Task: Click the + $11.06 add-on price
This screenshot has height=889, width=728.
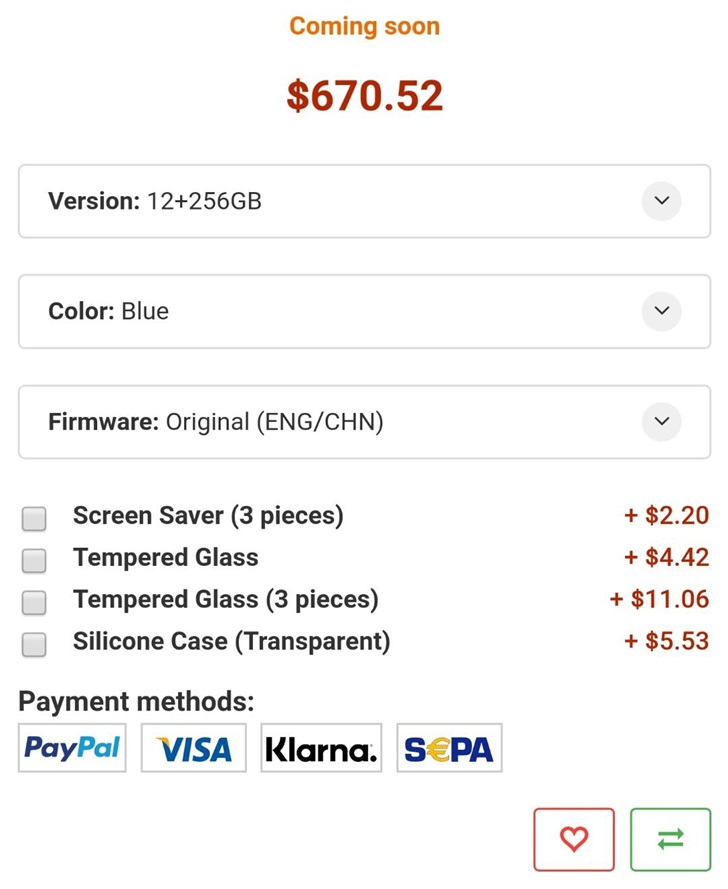Action: coord(659,599)
